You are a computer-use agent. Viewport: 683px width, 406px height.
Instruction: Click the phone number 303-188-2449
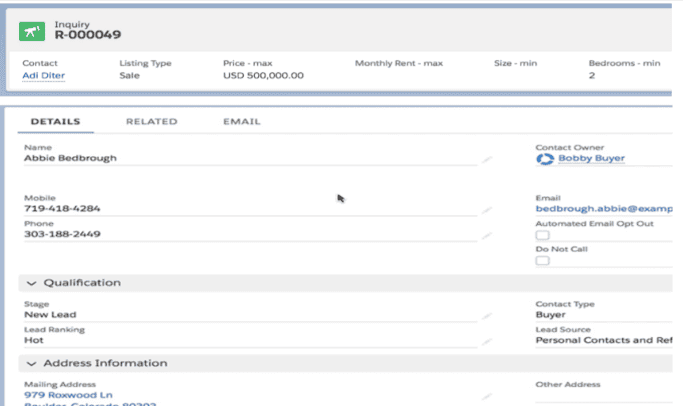pyautogui.click(x=62, y=235)
